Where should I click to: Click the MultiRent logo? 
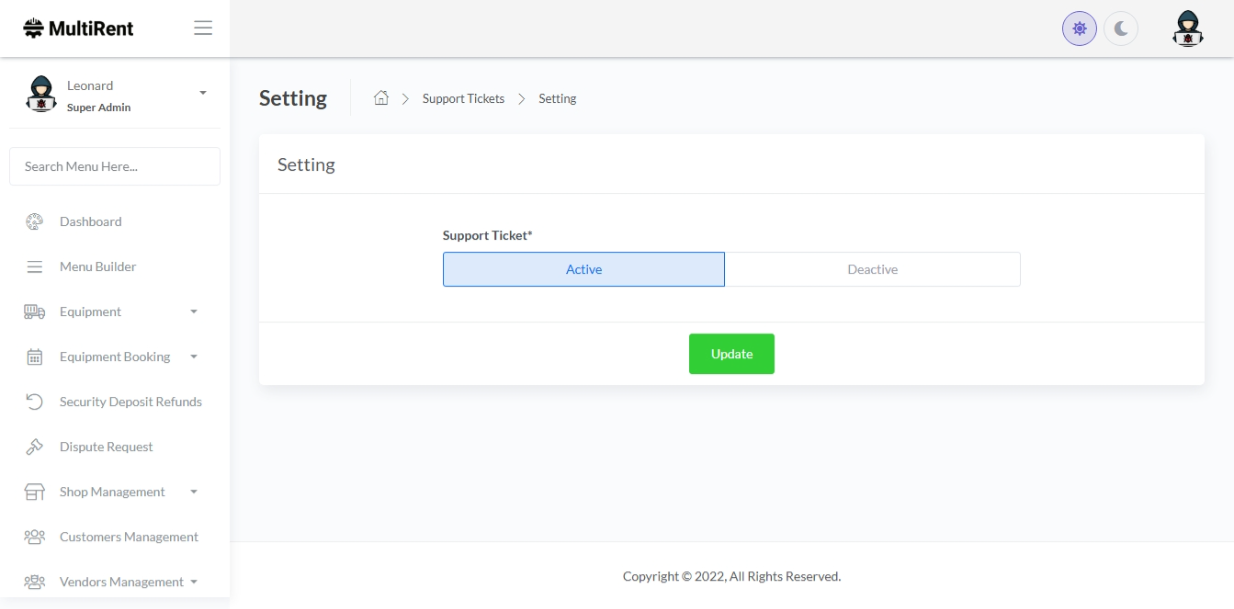coord(78,29)
